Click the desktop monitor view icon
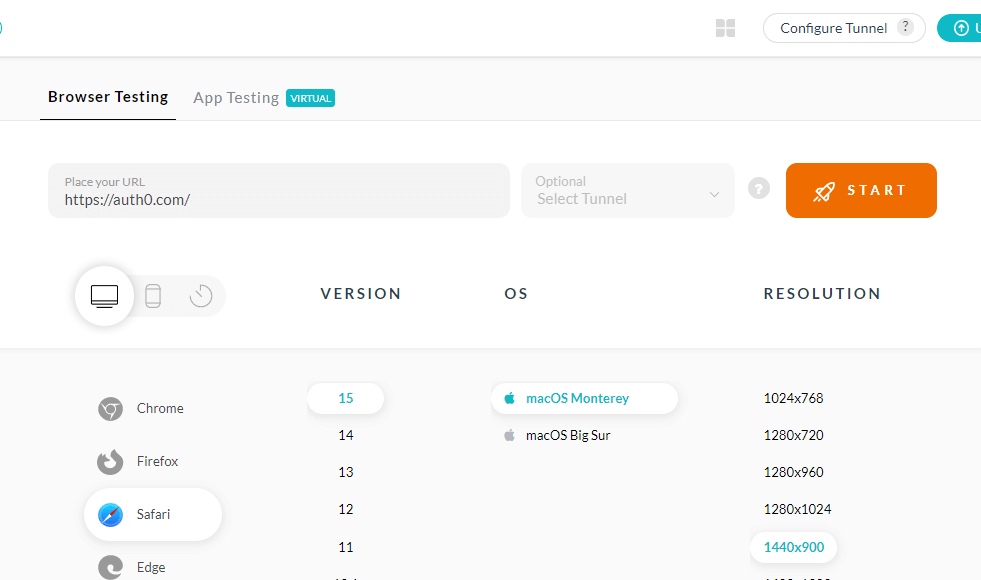Image resolution: width=981 pixels, height=580 pixels. click(x=104, y=295)
